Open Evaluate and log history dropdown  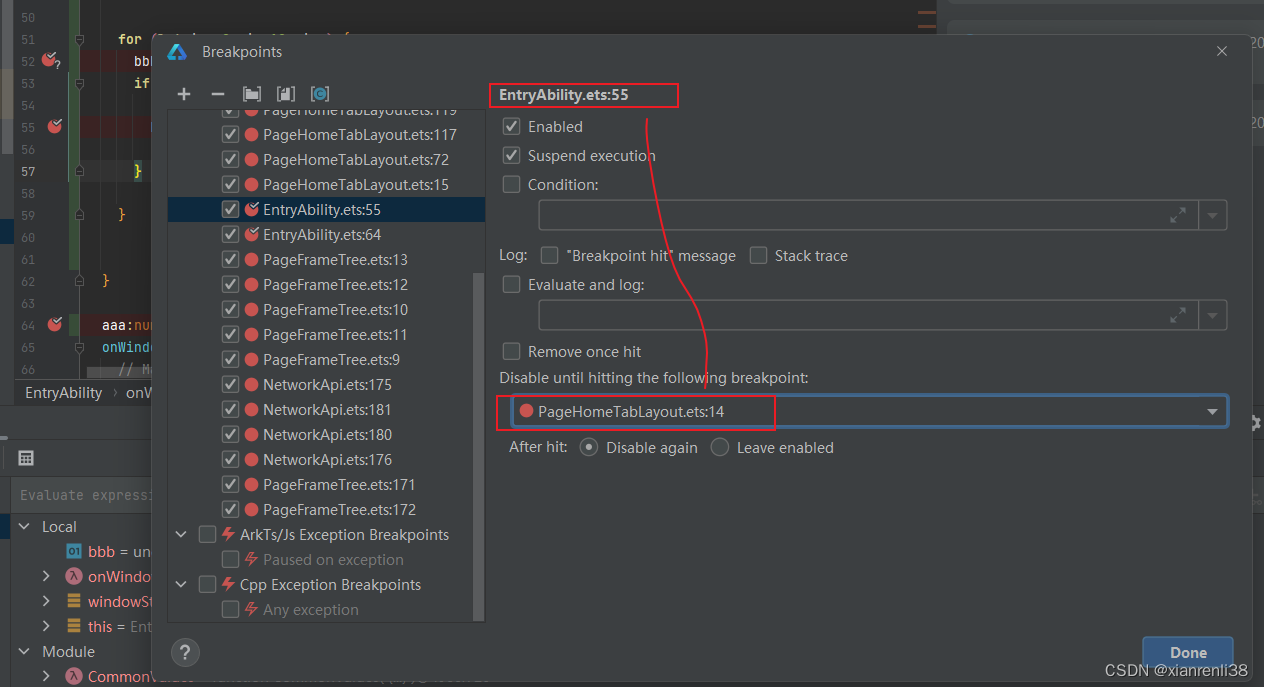(1213, 316)
